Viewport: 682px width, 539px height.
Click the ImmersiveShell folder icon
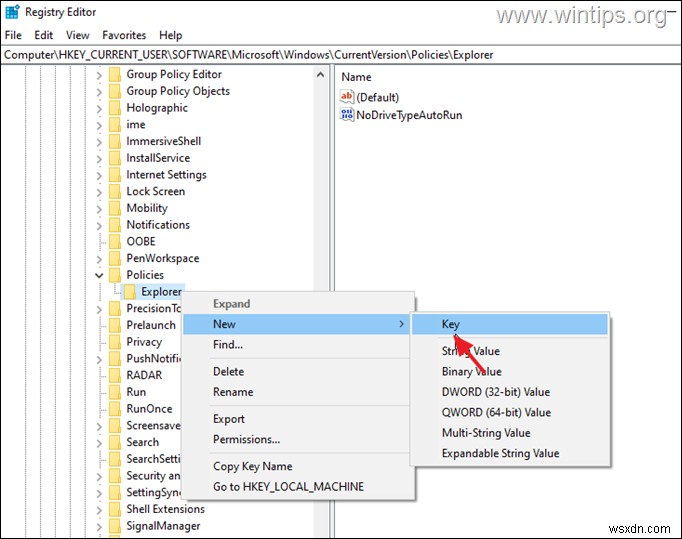pyautogui.click(x=115, y=141)
